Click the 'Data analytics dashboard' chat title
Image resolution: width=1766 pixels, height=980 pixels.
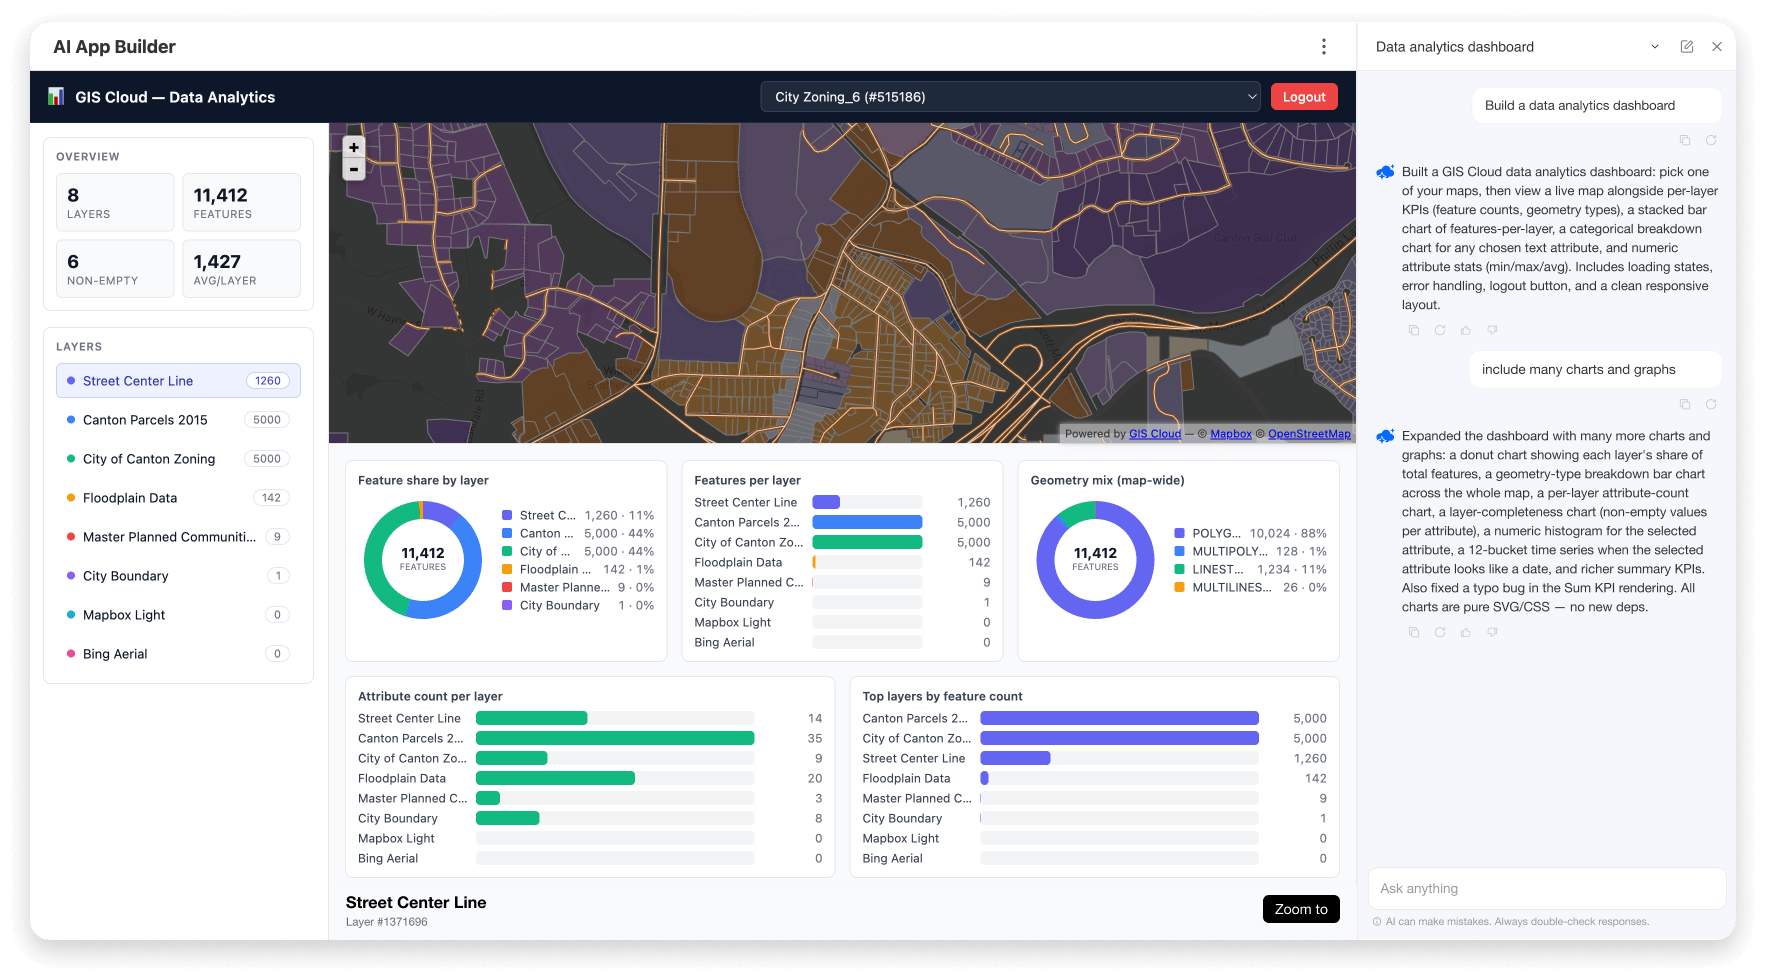pos(1455,47)
